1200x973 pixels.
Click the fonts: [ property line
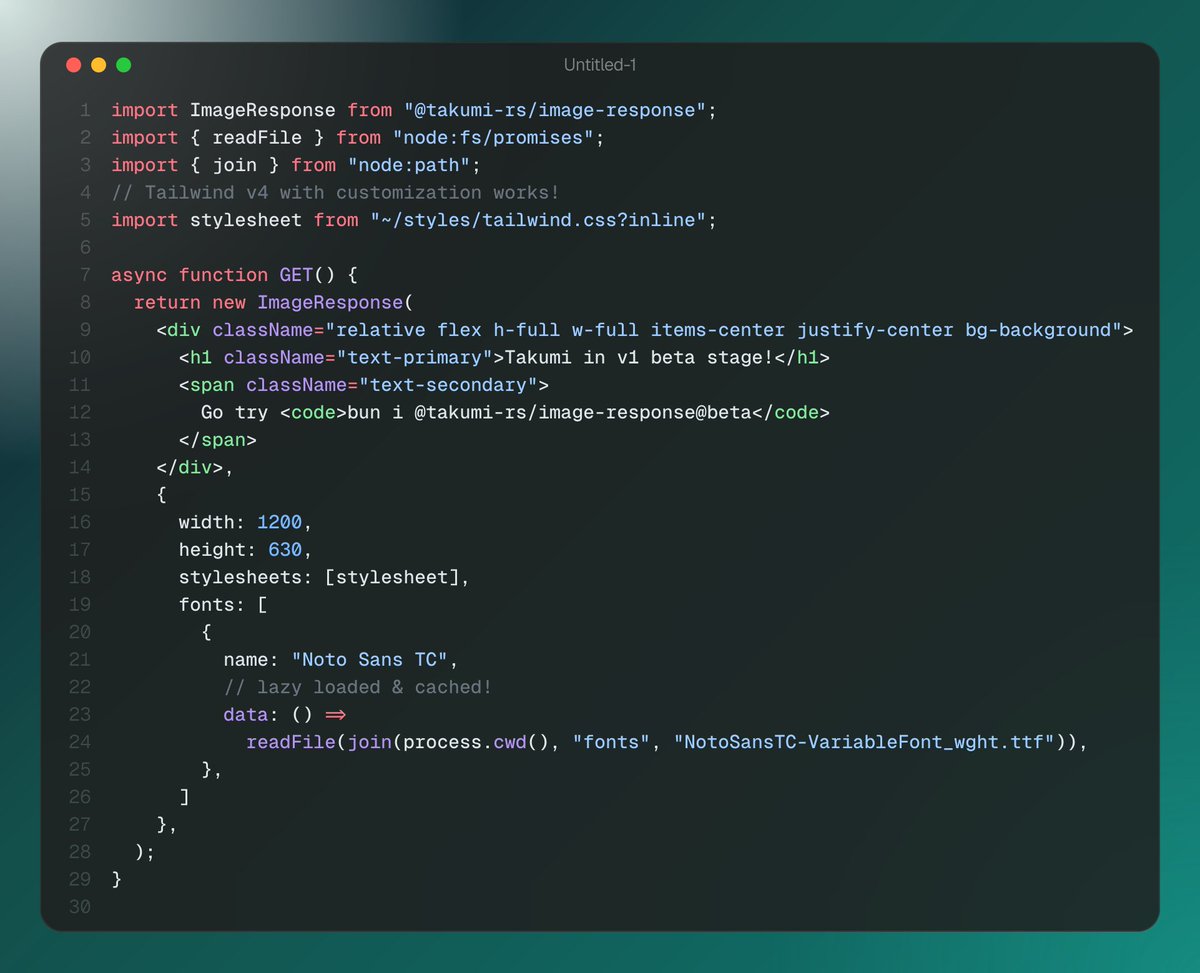pyautogui.click(x=223, y=605)
